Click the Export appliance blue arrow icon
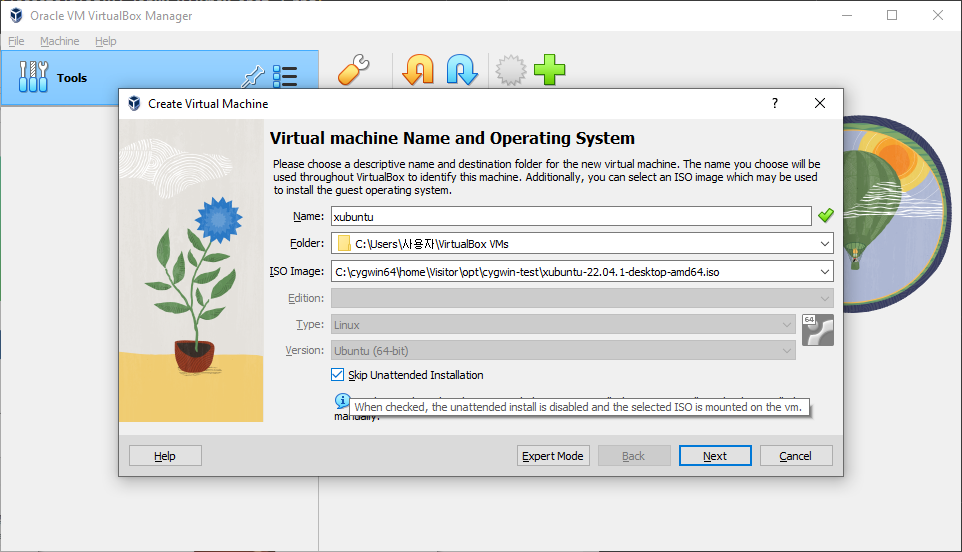The width and height of the screenshot is (962, 552). click(462, 69)
